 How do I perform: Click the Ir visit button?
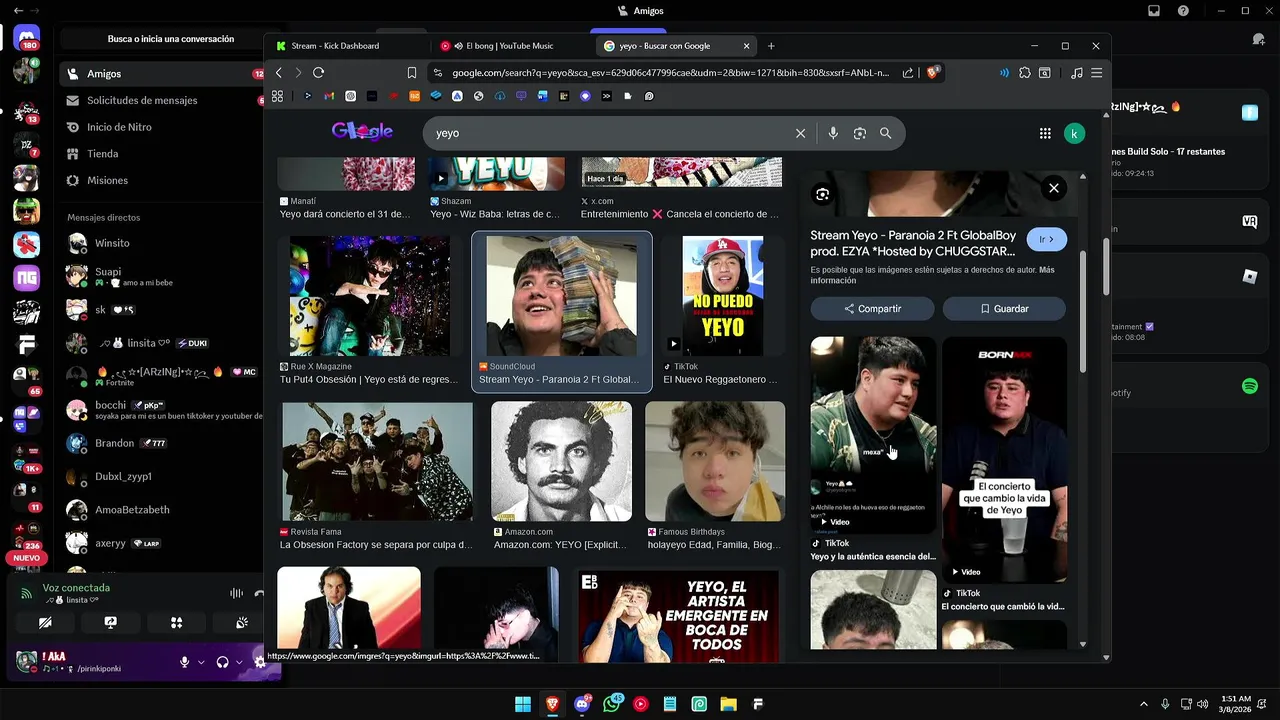[1047, 240]
